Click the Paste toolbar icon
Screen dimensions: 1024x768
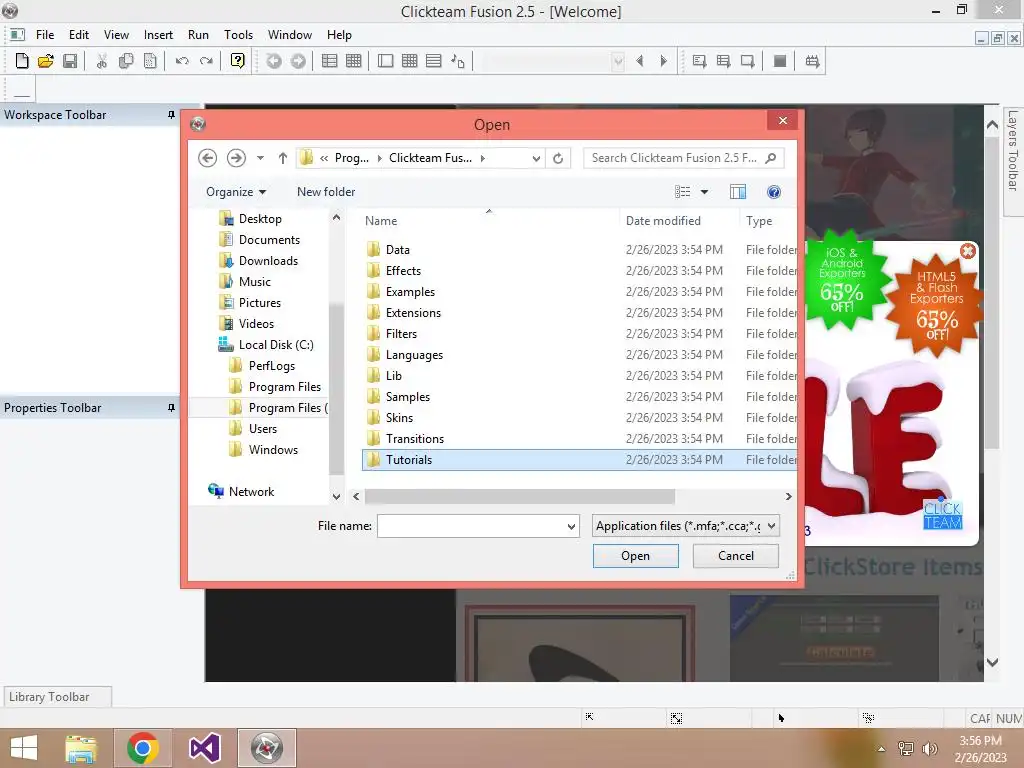150,61
